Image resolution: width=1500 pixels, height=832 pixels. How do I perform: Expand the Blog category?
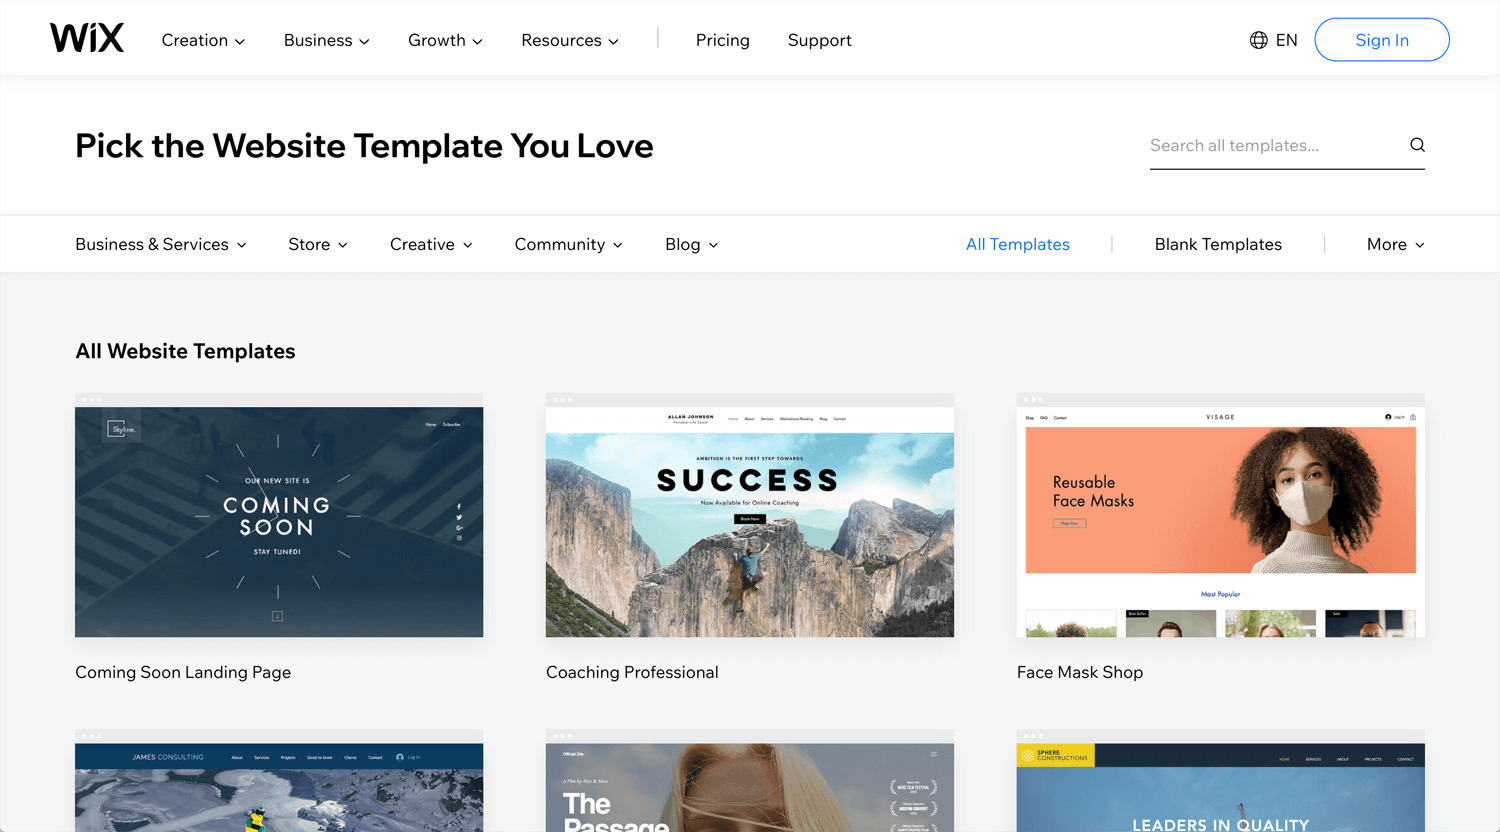point(691,244)
